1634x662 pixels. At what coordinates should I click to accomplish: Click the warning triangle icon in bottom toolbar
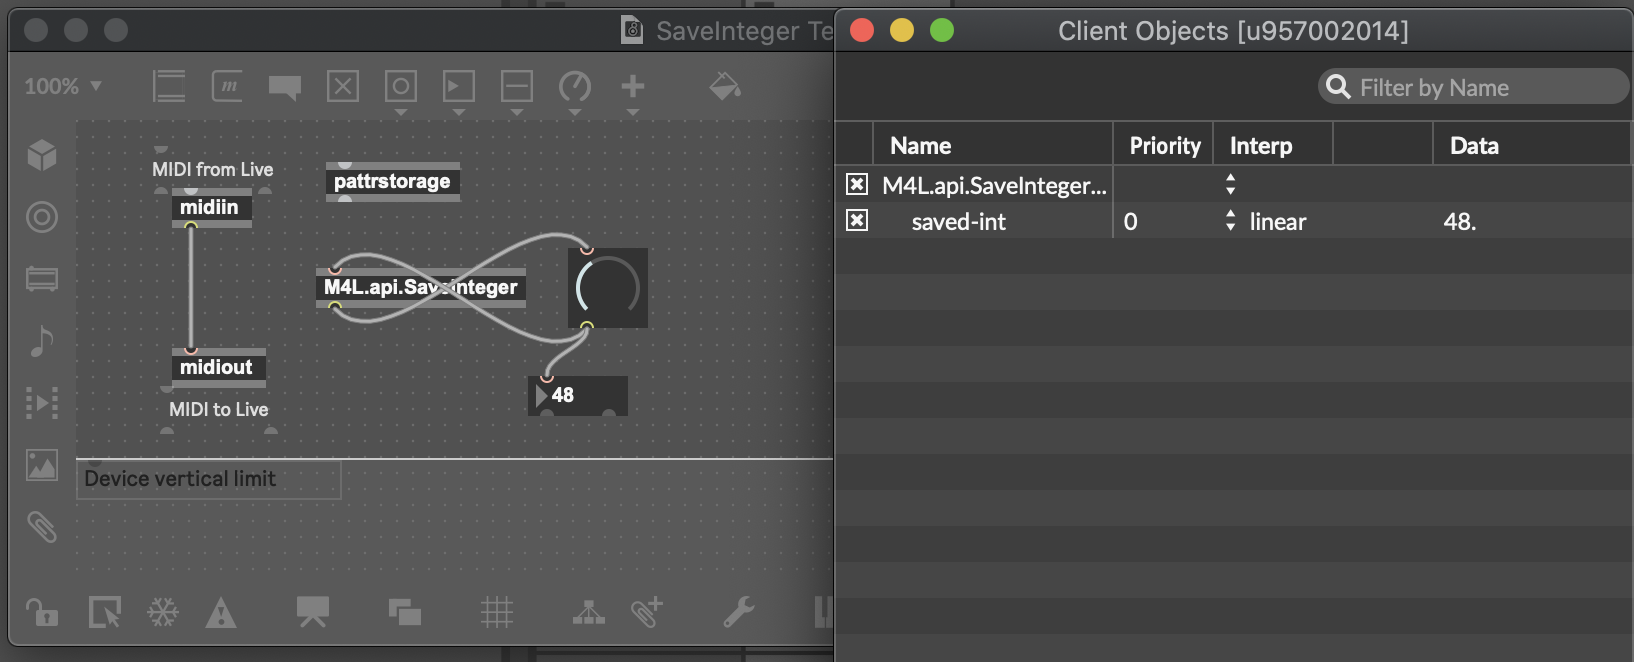tap(221, 612)
